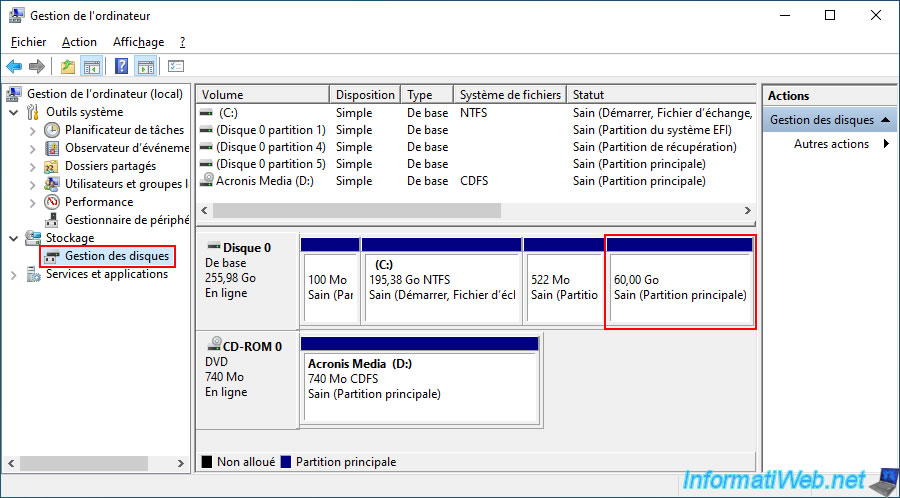The height and width of the screenshot is (498, 900).
Task: Collapse the Outils système tree node
Action: (13, 113)
